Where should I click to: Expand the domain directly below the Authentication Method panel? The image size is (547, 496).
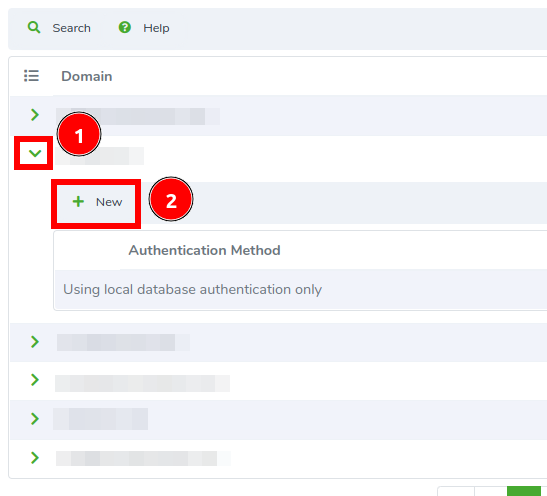pyautogui.click(x=35, y=342)
